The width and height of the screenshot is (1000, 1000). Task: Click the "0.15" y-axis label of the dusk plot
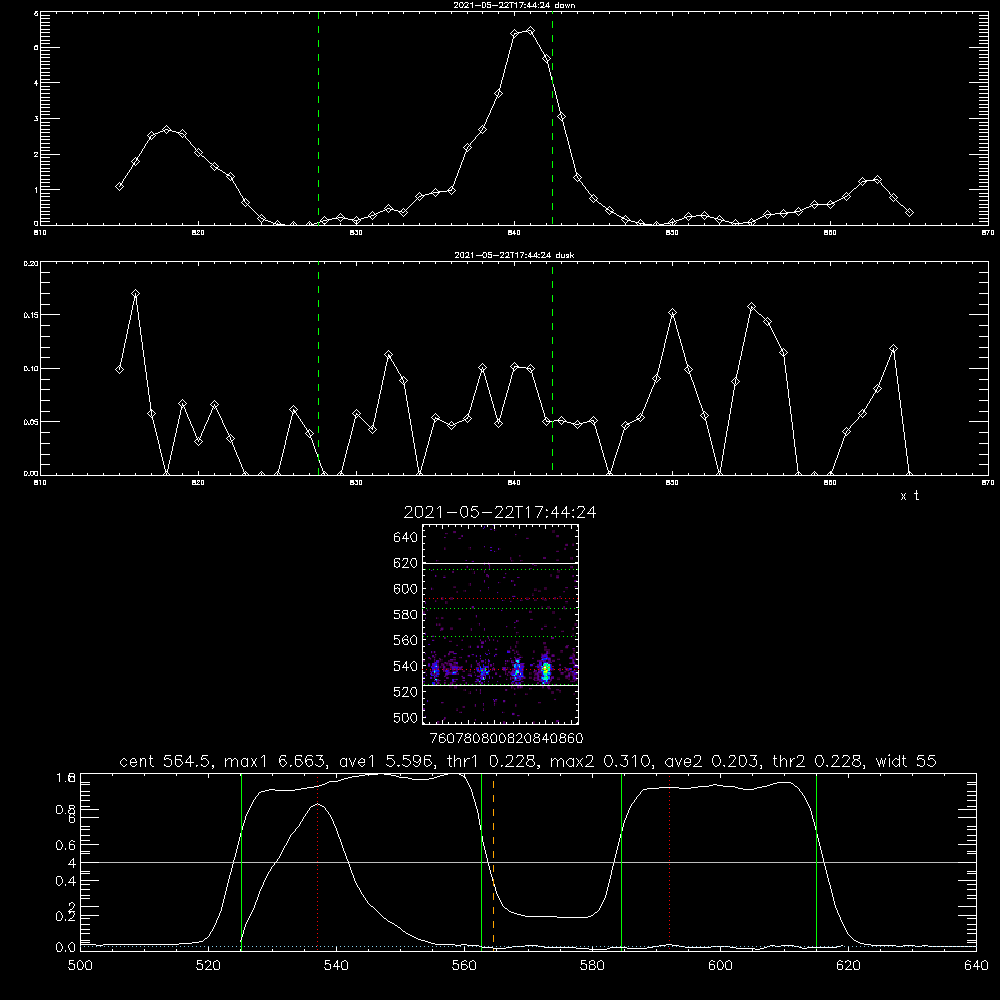point(31,315)
